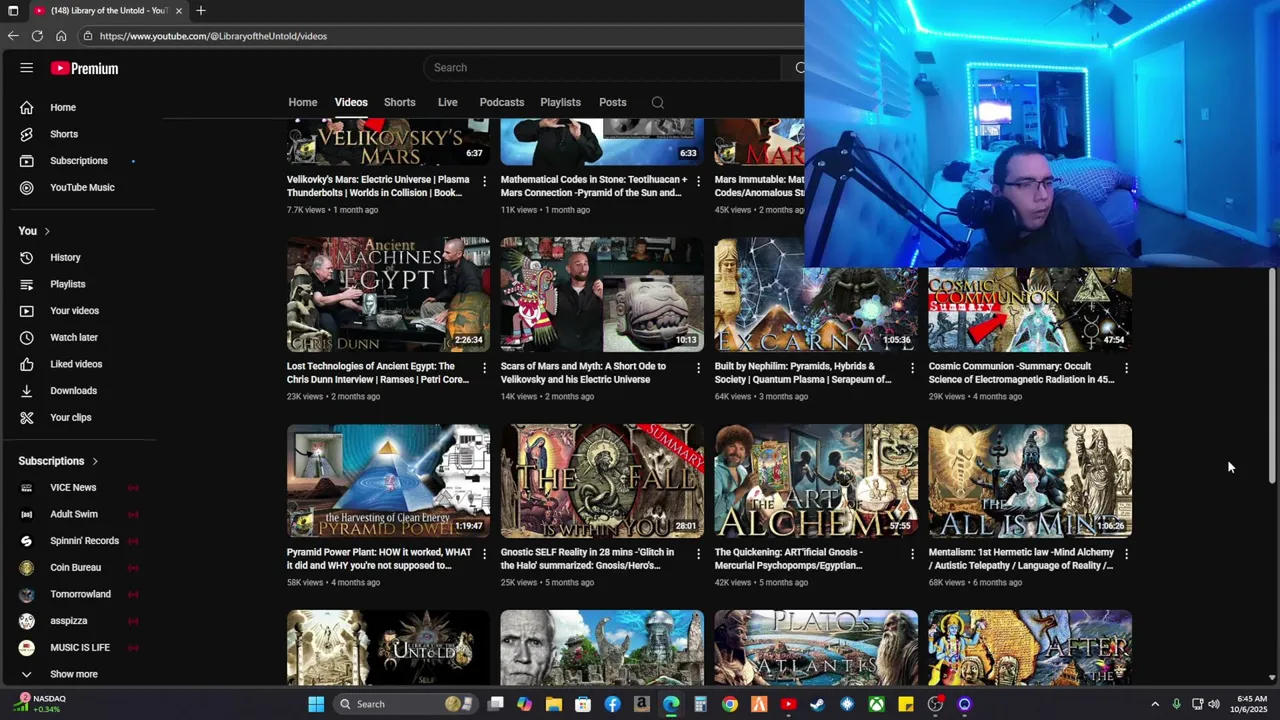Click the browser home button
The width and height of the screenshot is (1280, 720).
pos(61,36)
